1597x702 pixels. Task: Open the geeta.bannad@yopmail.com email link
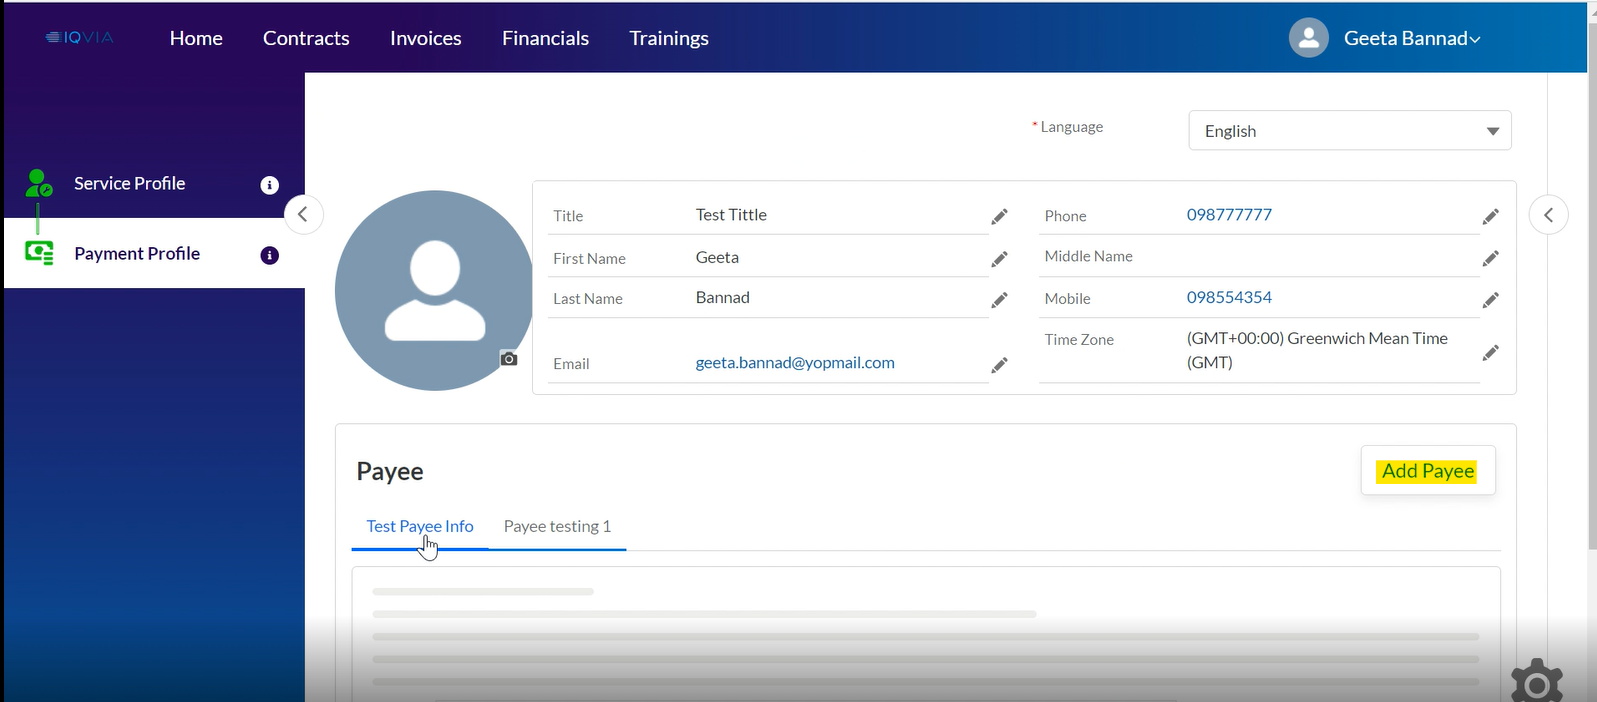795,363
